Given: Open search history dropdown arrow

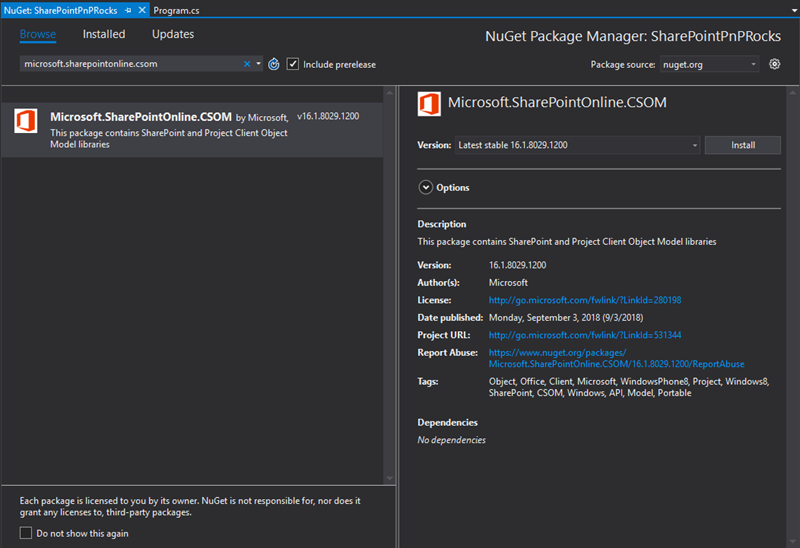Looking at the screenshot, I should tap(258, 64).
